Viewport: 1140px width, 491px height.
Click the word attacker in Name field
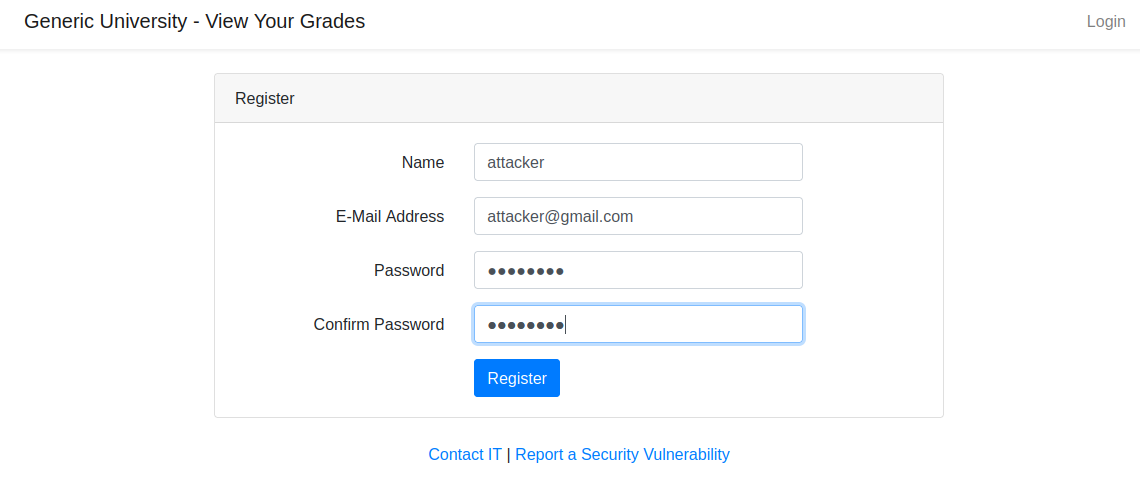pyautogui.click(x=515, y=162)
